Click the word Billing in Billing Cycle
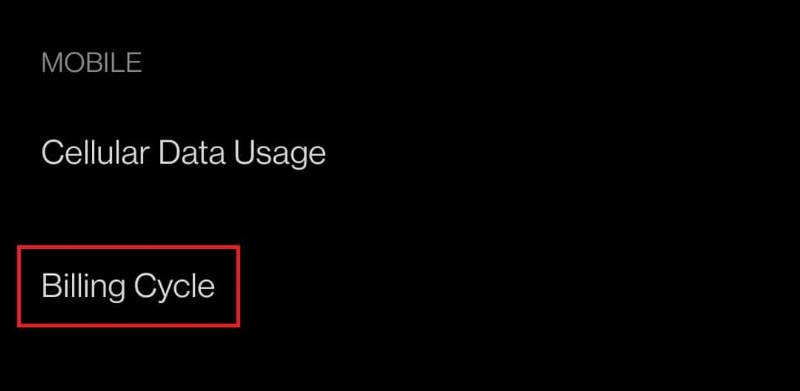Screen dimensions: 800x391 (x=83, y=287)
